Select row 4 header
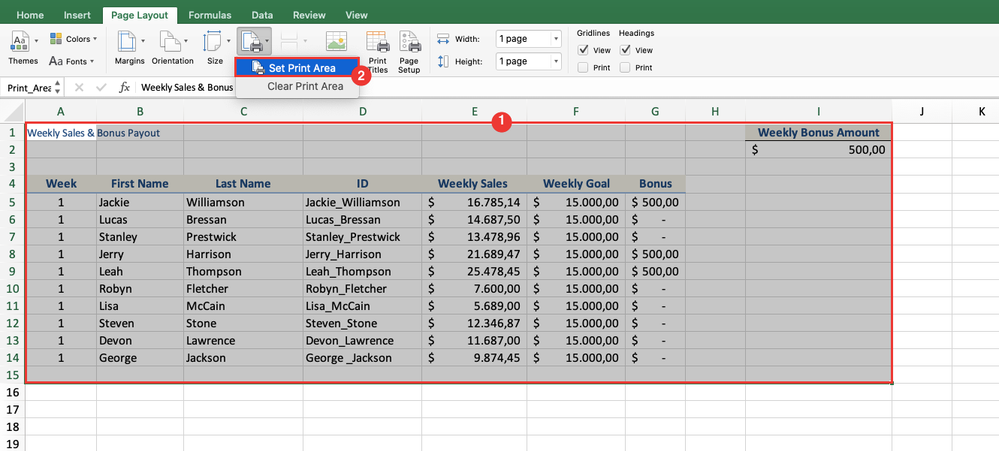This screenshot has width=999, height=451. click(x=13, y=184)
